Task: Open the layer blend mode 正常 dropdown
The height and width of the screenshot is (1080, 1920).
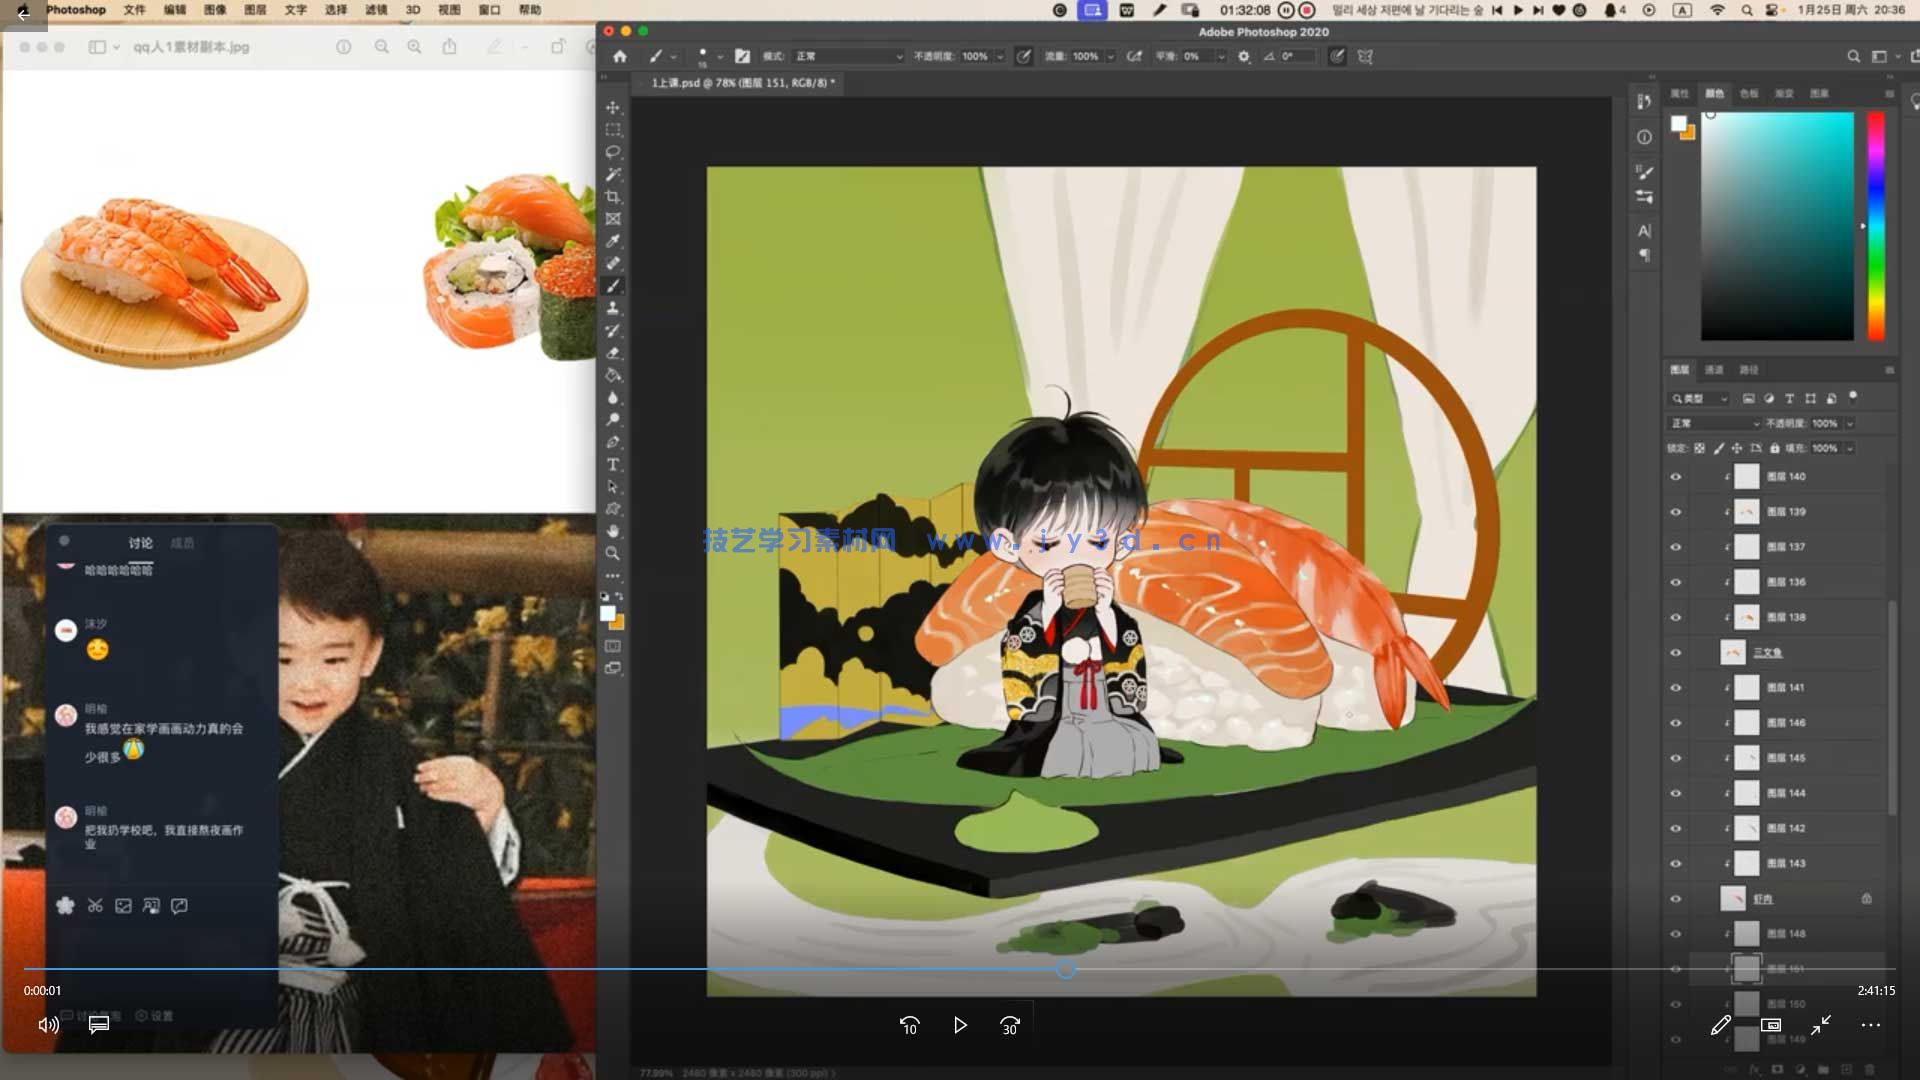Action: [1714, 424]
